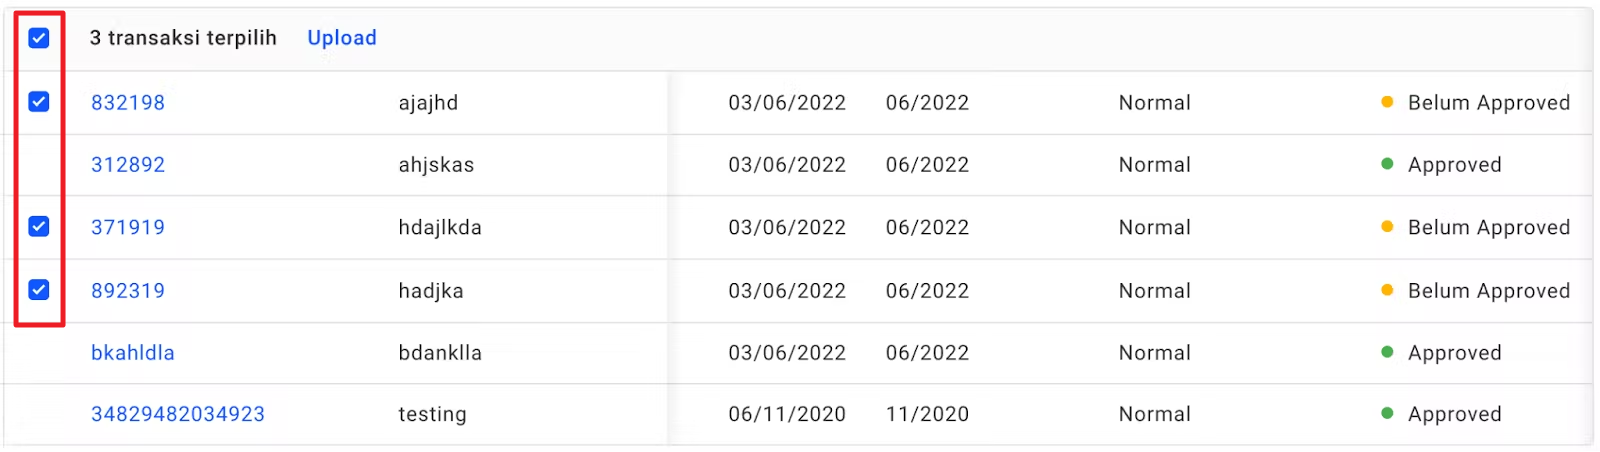Open transaction number 832198

[128, 103]
